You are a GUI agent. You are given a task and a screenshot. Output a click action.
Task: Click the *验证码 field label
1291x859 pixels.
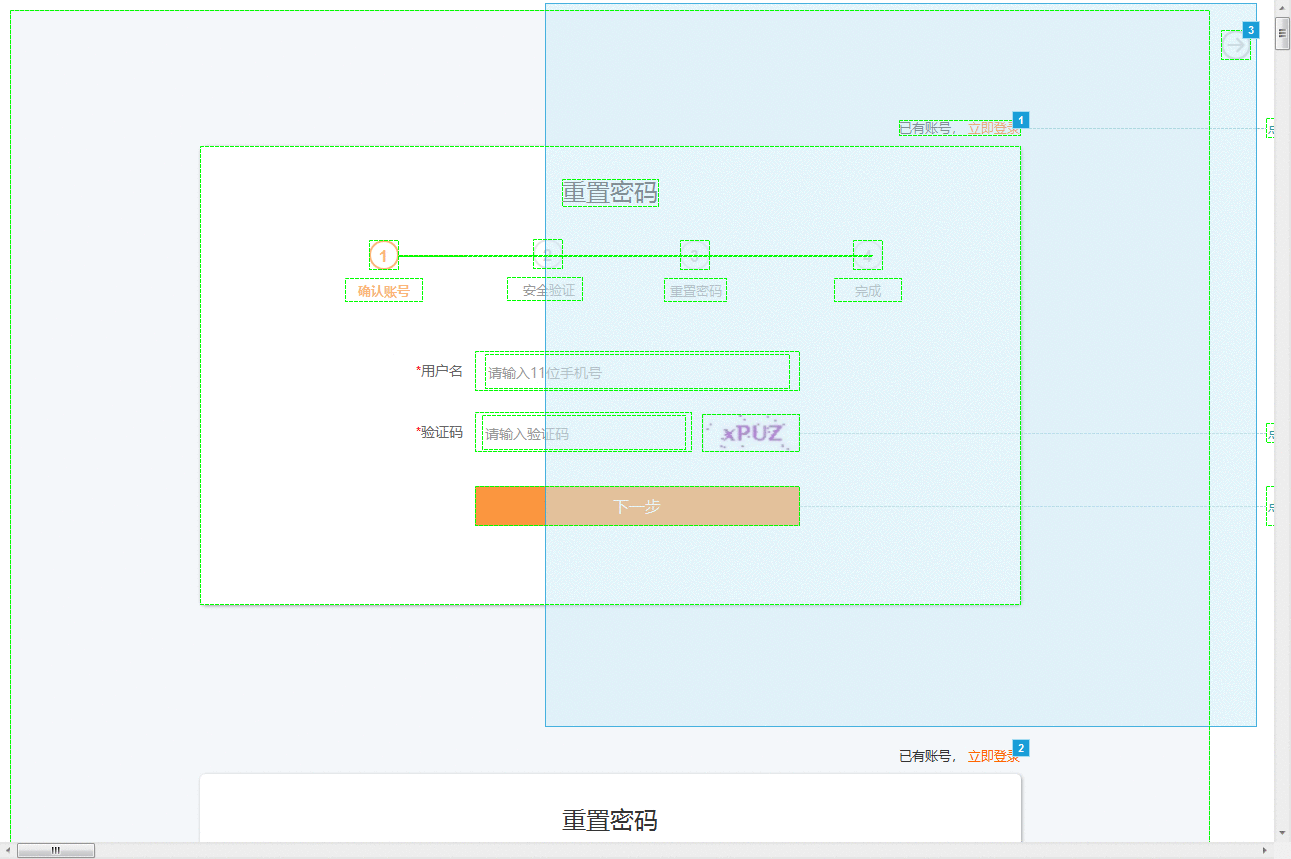click(439, 432)
